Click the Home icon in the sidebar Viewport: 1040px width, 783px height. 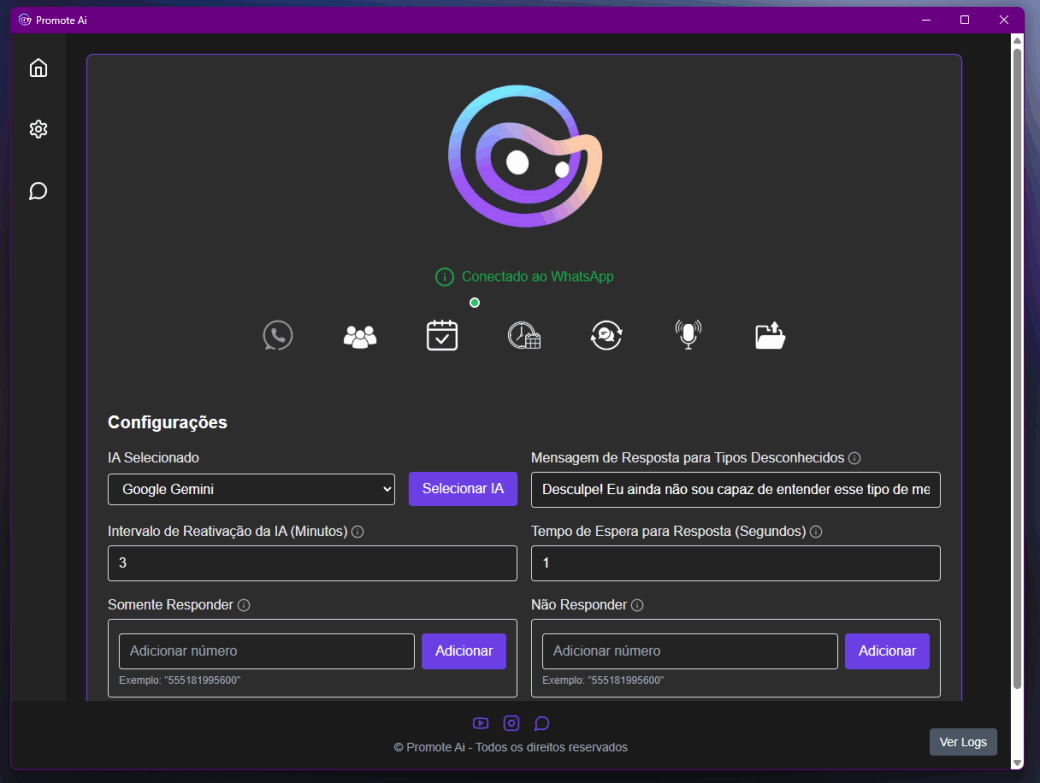pos(38,67)
